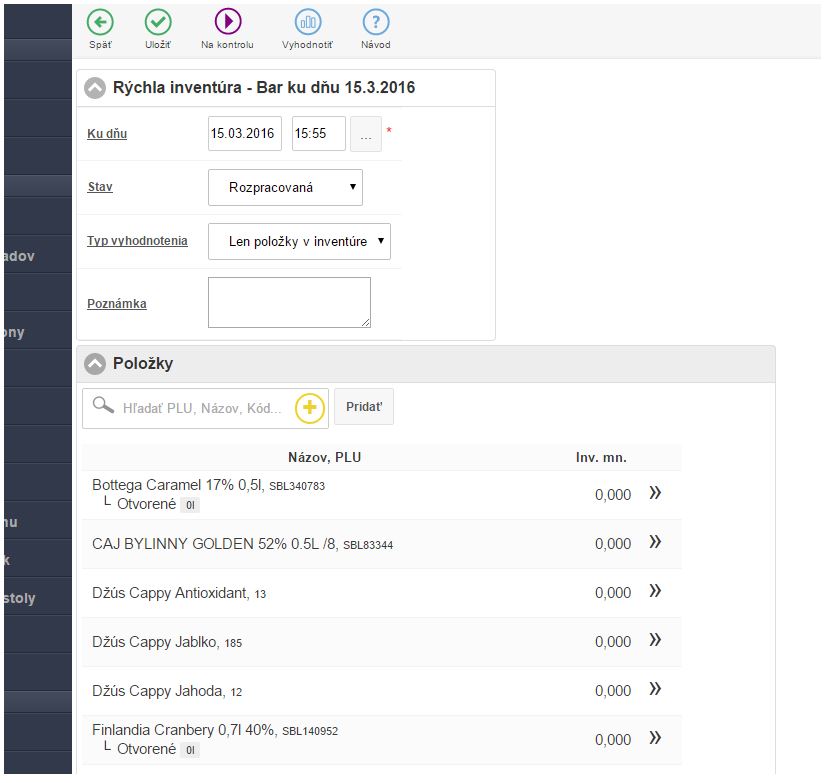
Task: Click the yellow plus icon in search field
Action: pyautogui.click(x=311, y=408)
